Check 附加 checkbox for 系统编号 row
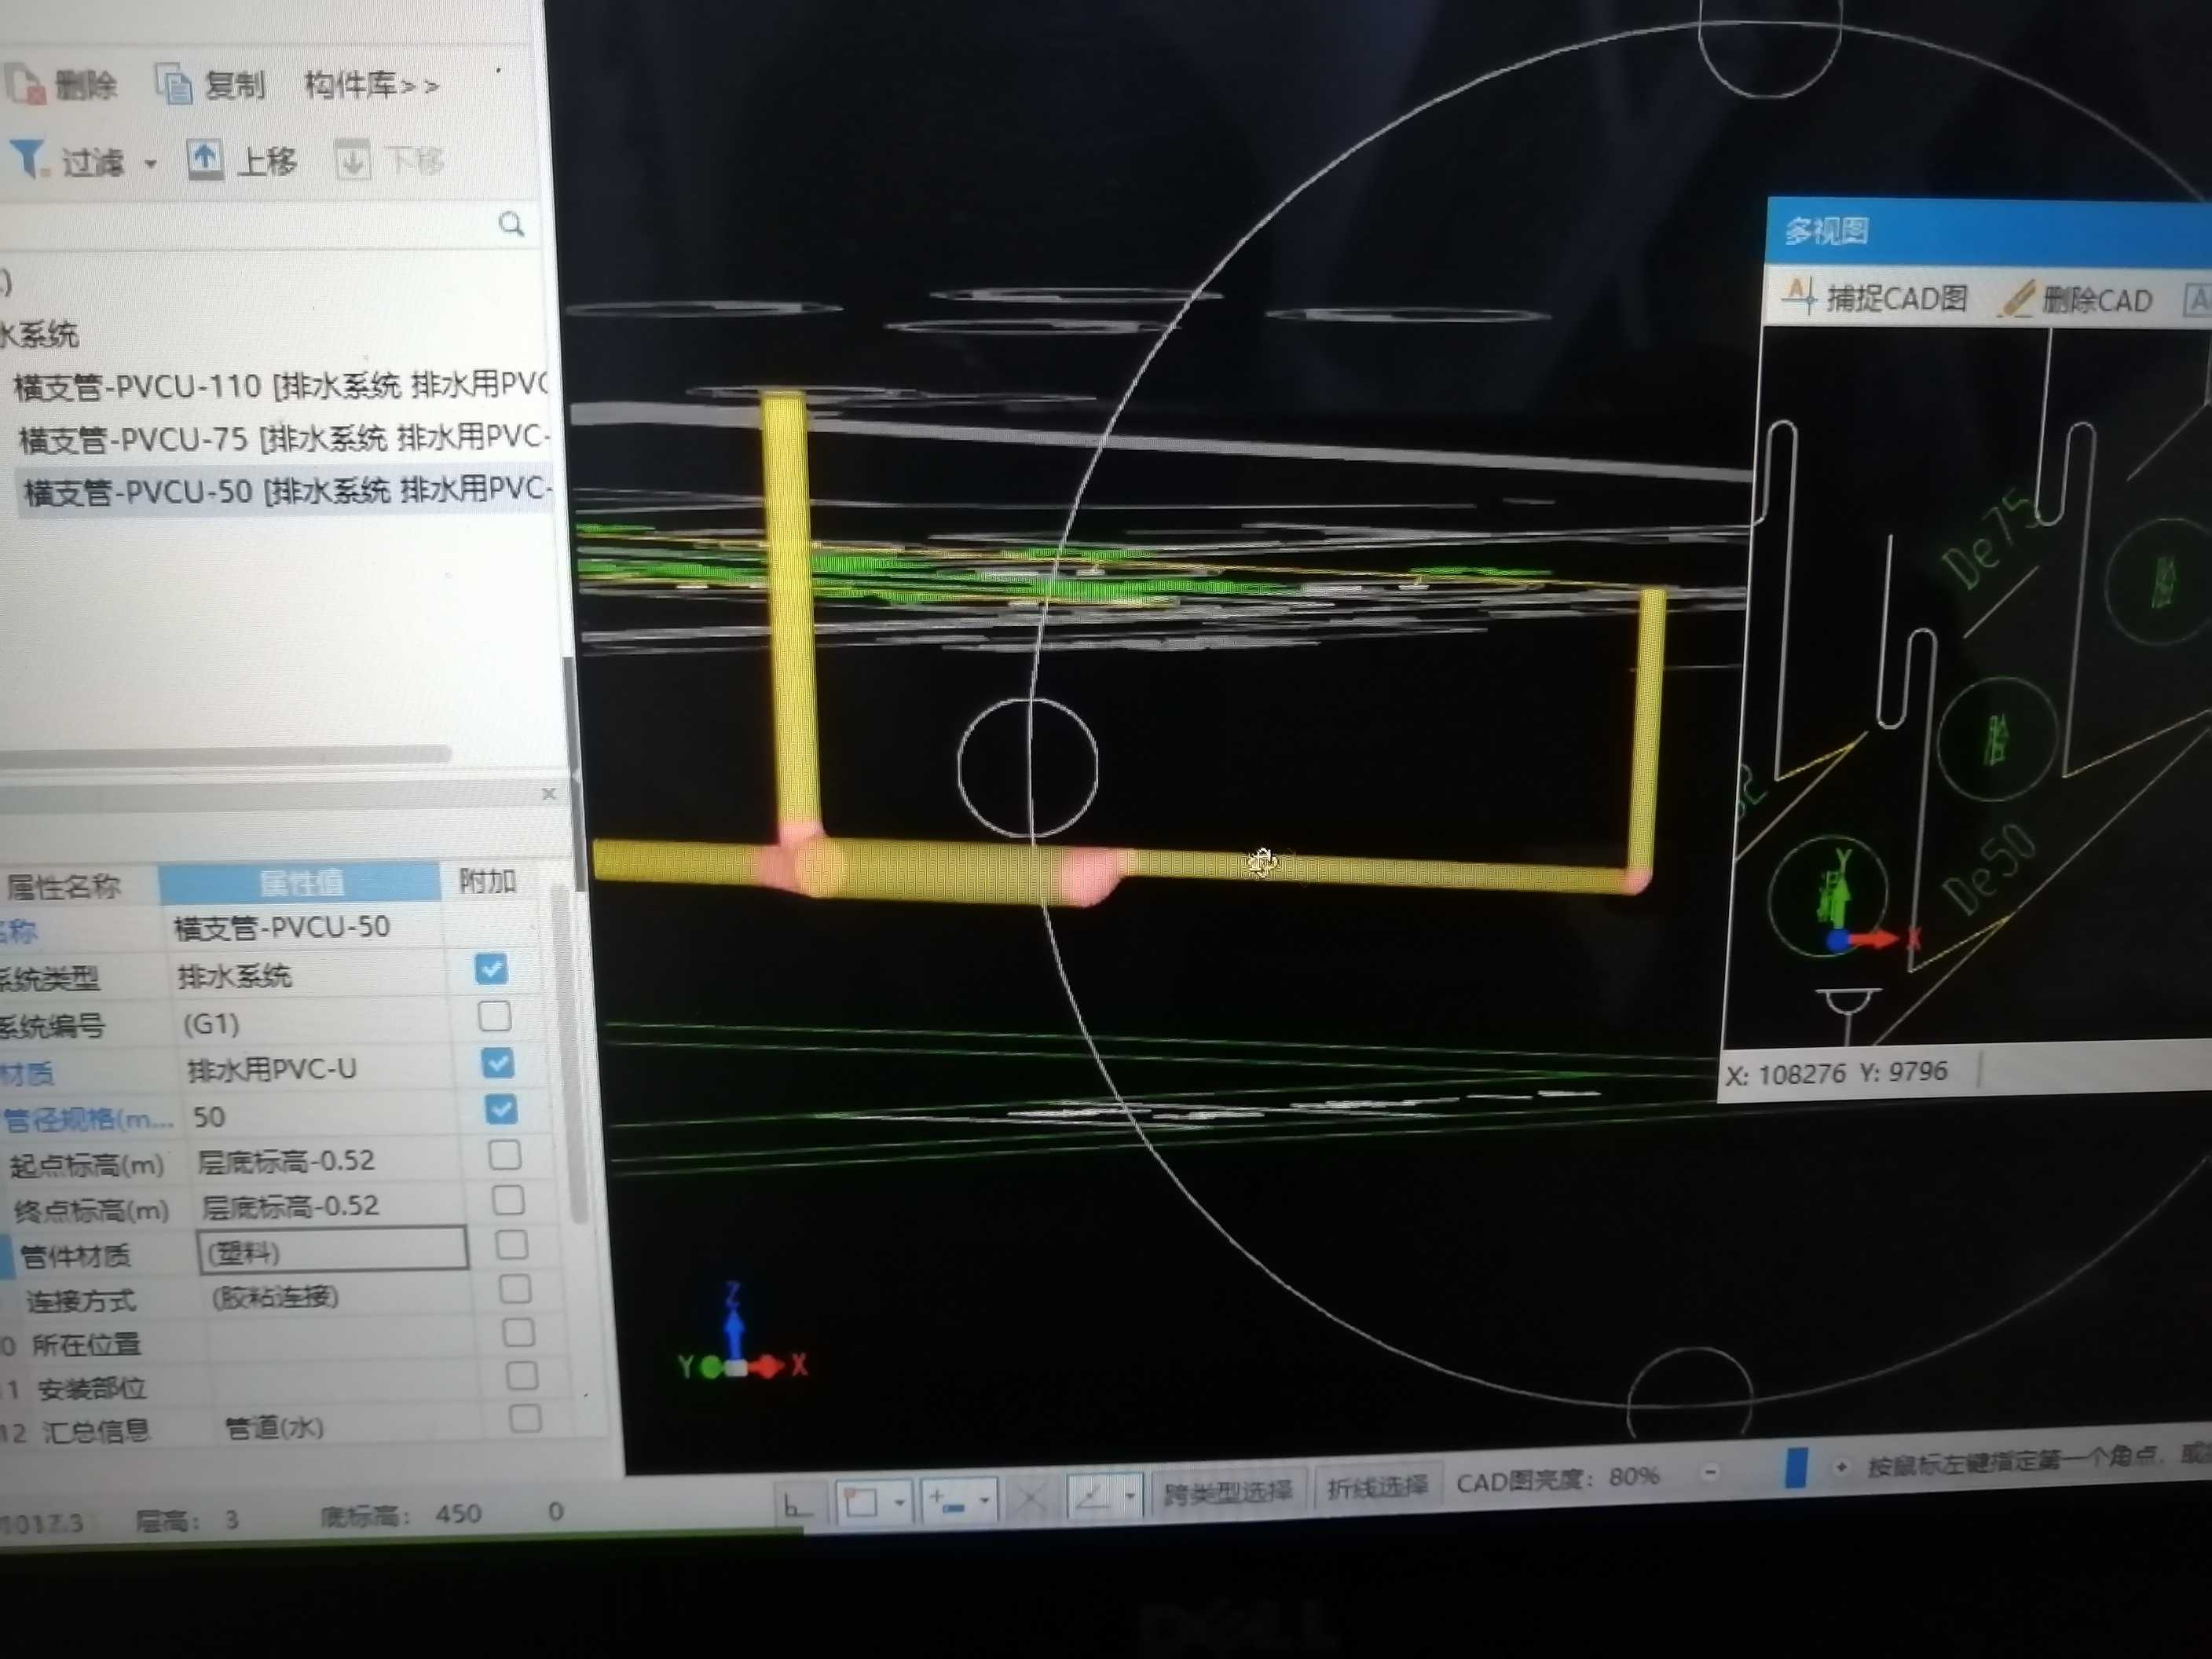This screenshot has width=2212, height=1659. [494, 1016]
